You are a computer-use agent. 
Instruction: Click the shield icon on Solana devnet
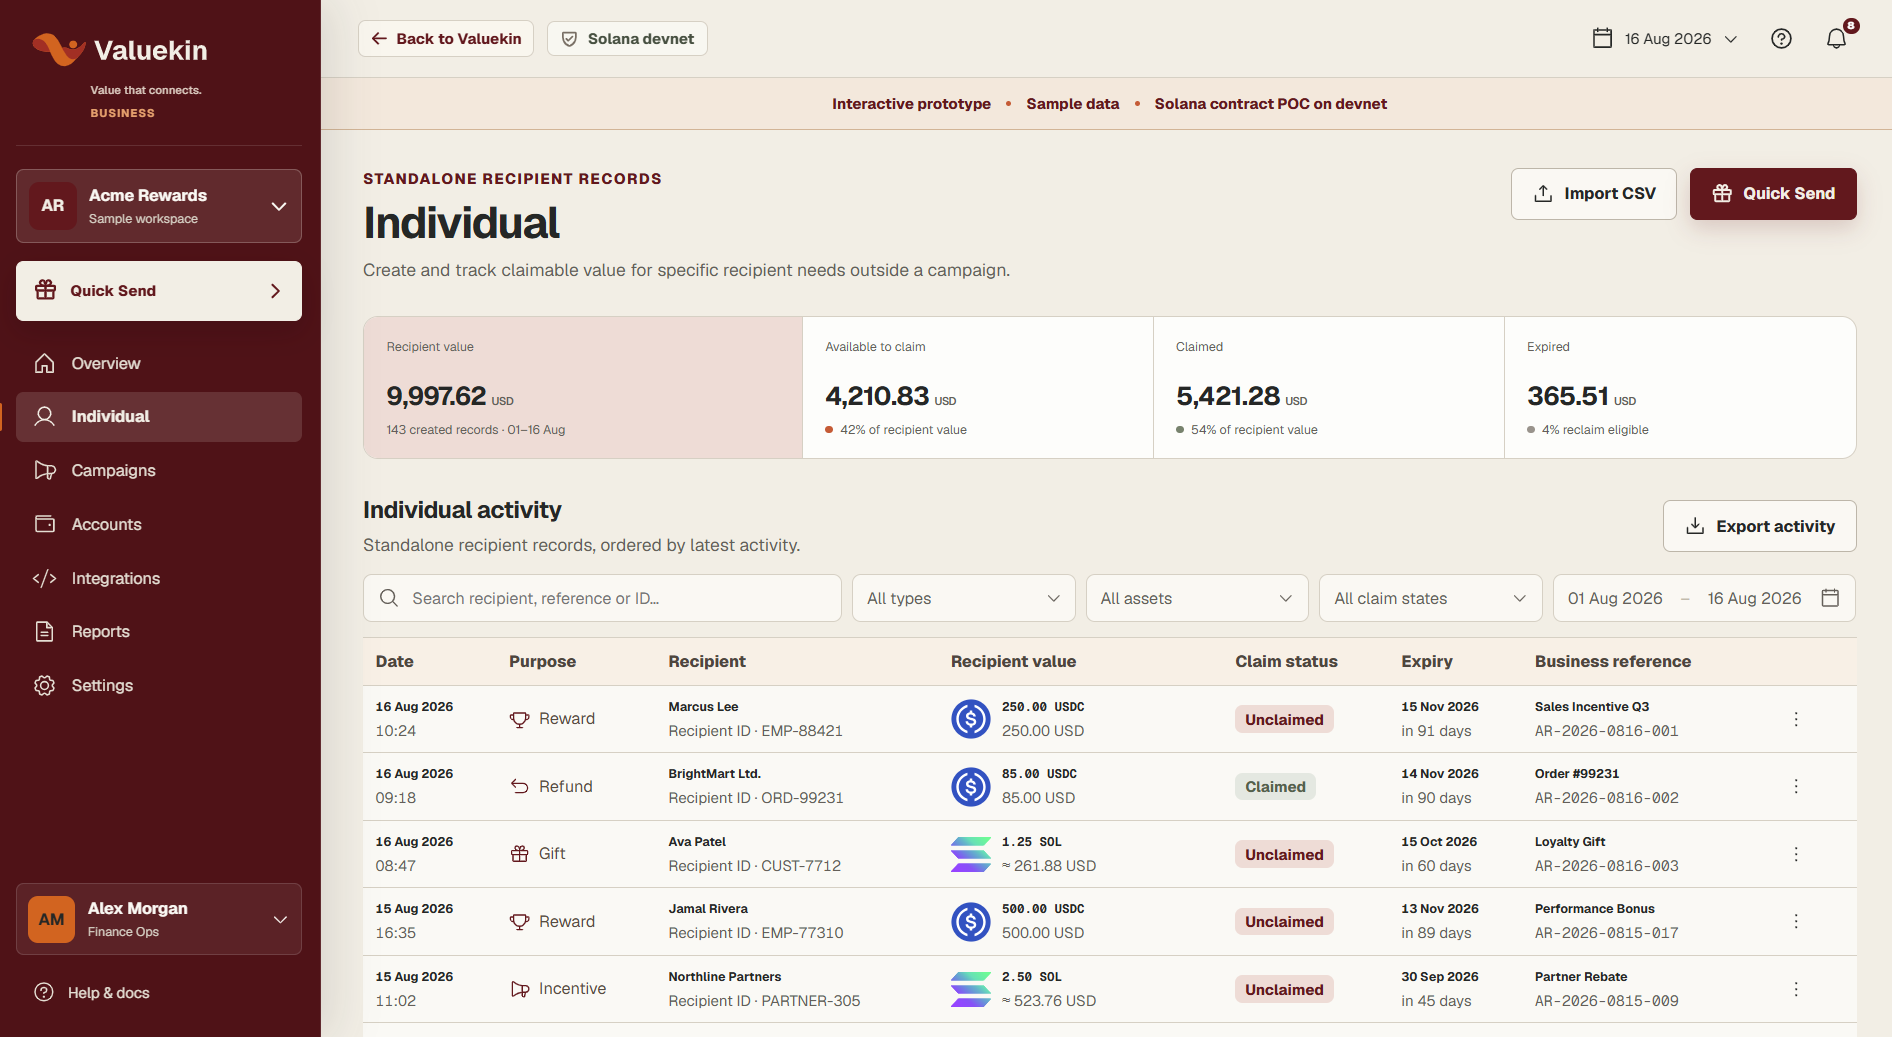[x=569, y=39]
